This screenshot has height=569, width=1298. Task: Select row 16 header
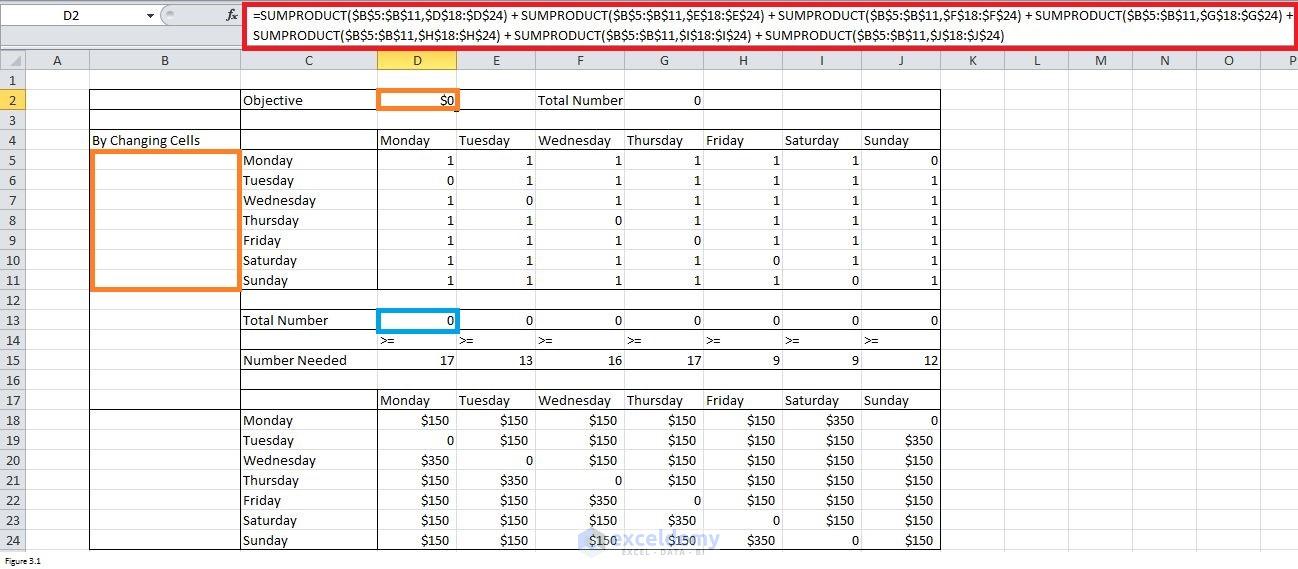(12, 380)
